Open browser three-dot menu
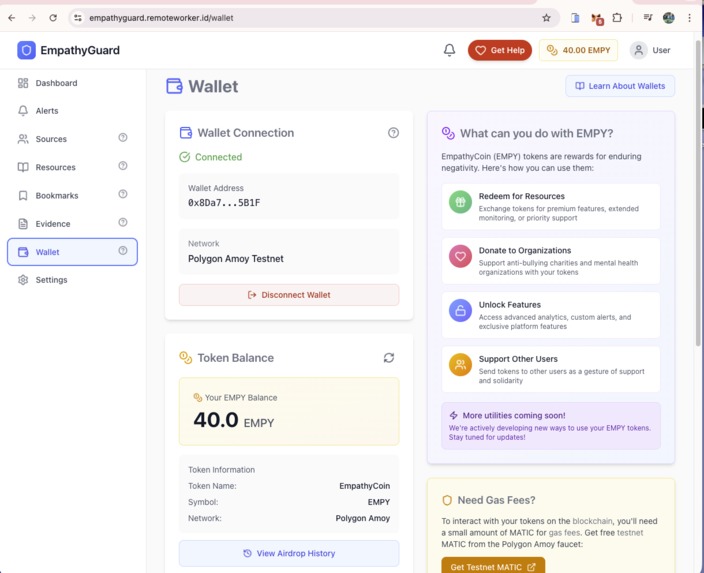The image size is (704, 573). pyautogui.click(x=689, y=18)
